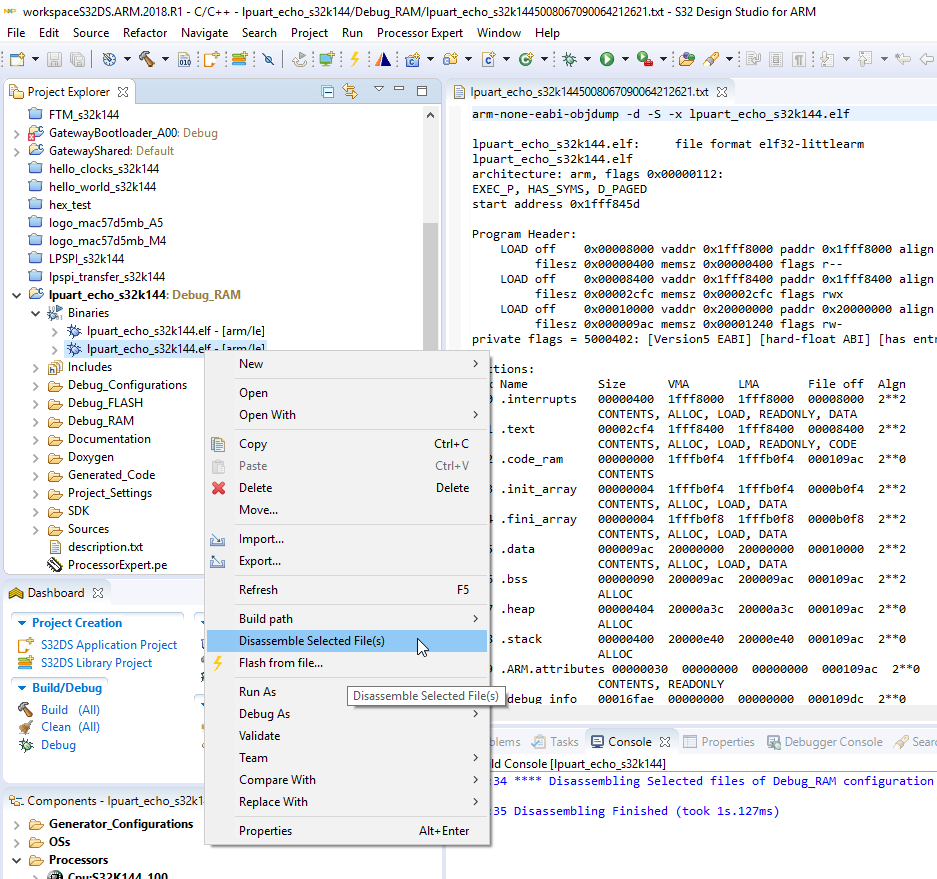Choose Disassemble Selected File(s) from context menu
Image resolution: width=937 pixels, height=879 pixels.
tap(311, 641)
